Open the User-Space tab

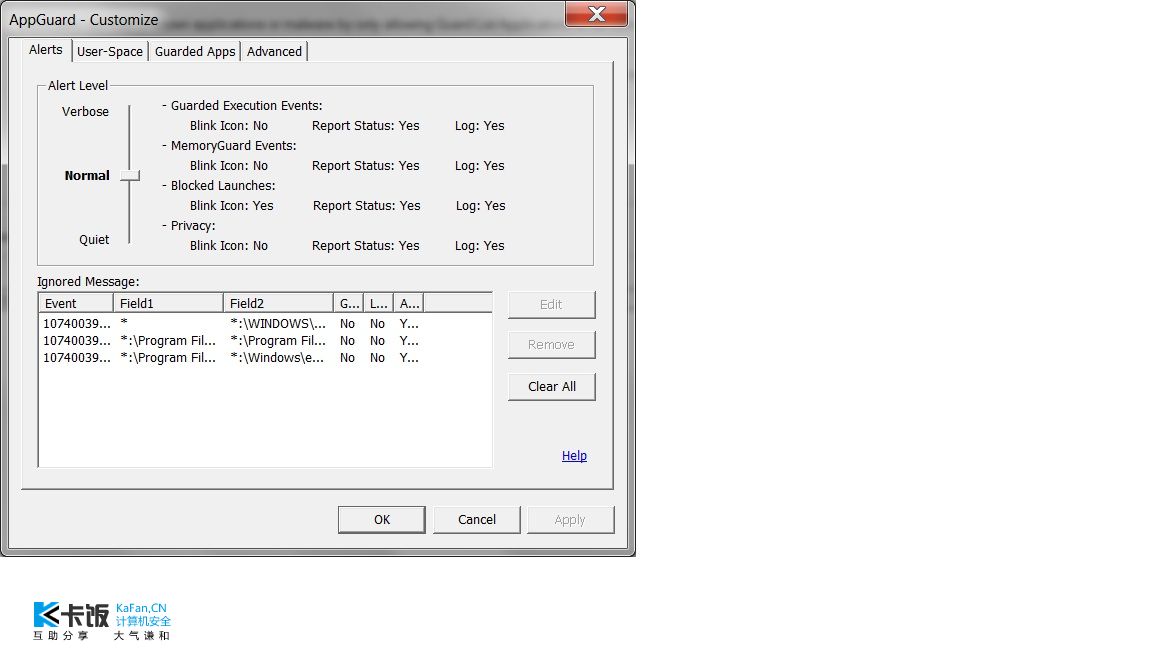(x=109, y=51)
